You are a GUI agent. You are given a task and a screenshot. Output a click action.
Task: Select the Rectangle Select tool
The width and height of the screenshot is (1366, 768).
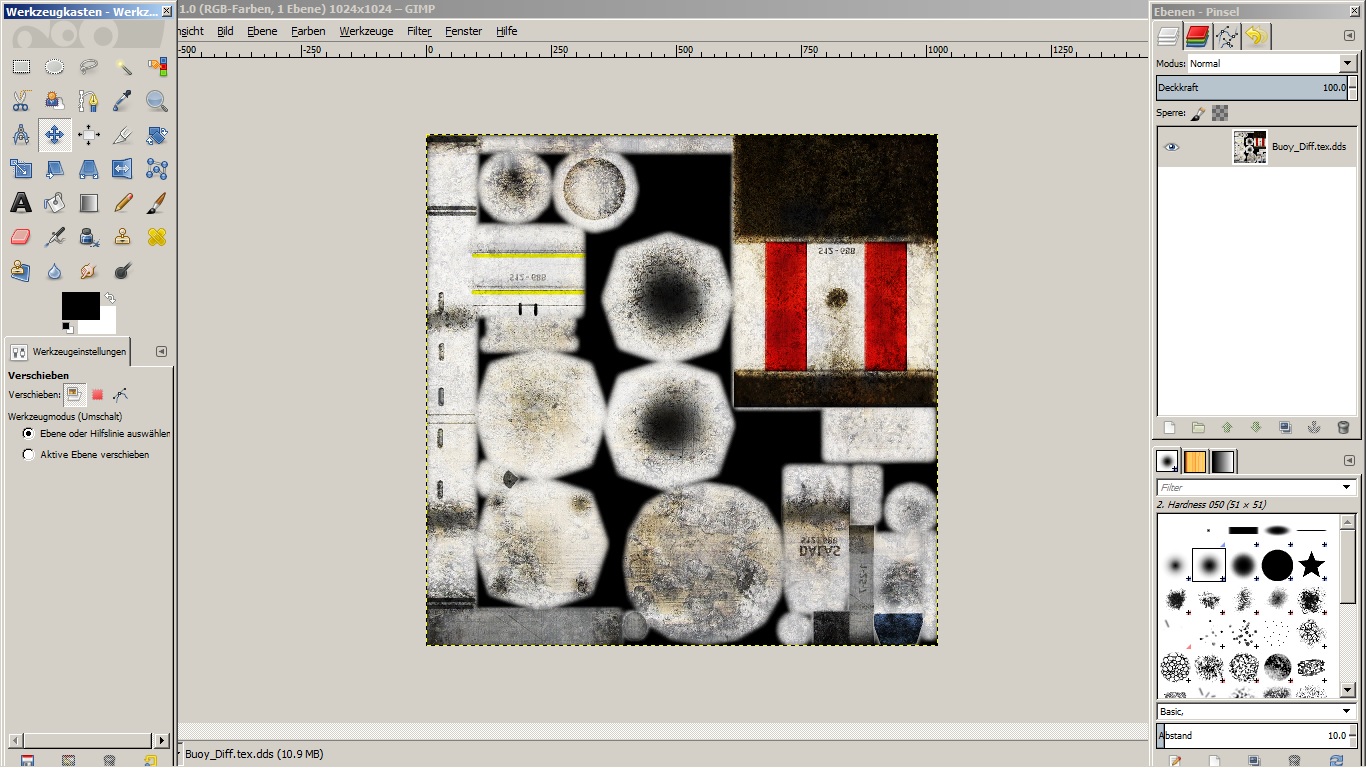click(x=21, y=67)
